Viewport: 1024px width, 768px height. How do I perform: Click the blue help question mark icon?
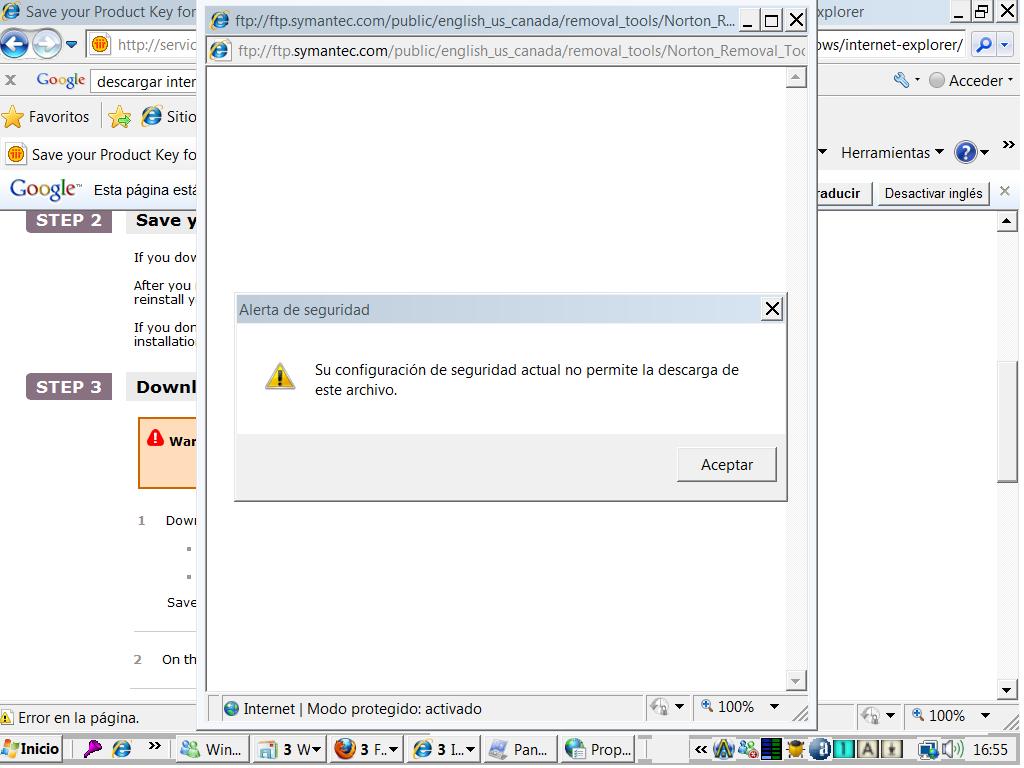click(965, 153)
